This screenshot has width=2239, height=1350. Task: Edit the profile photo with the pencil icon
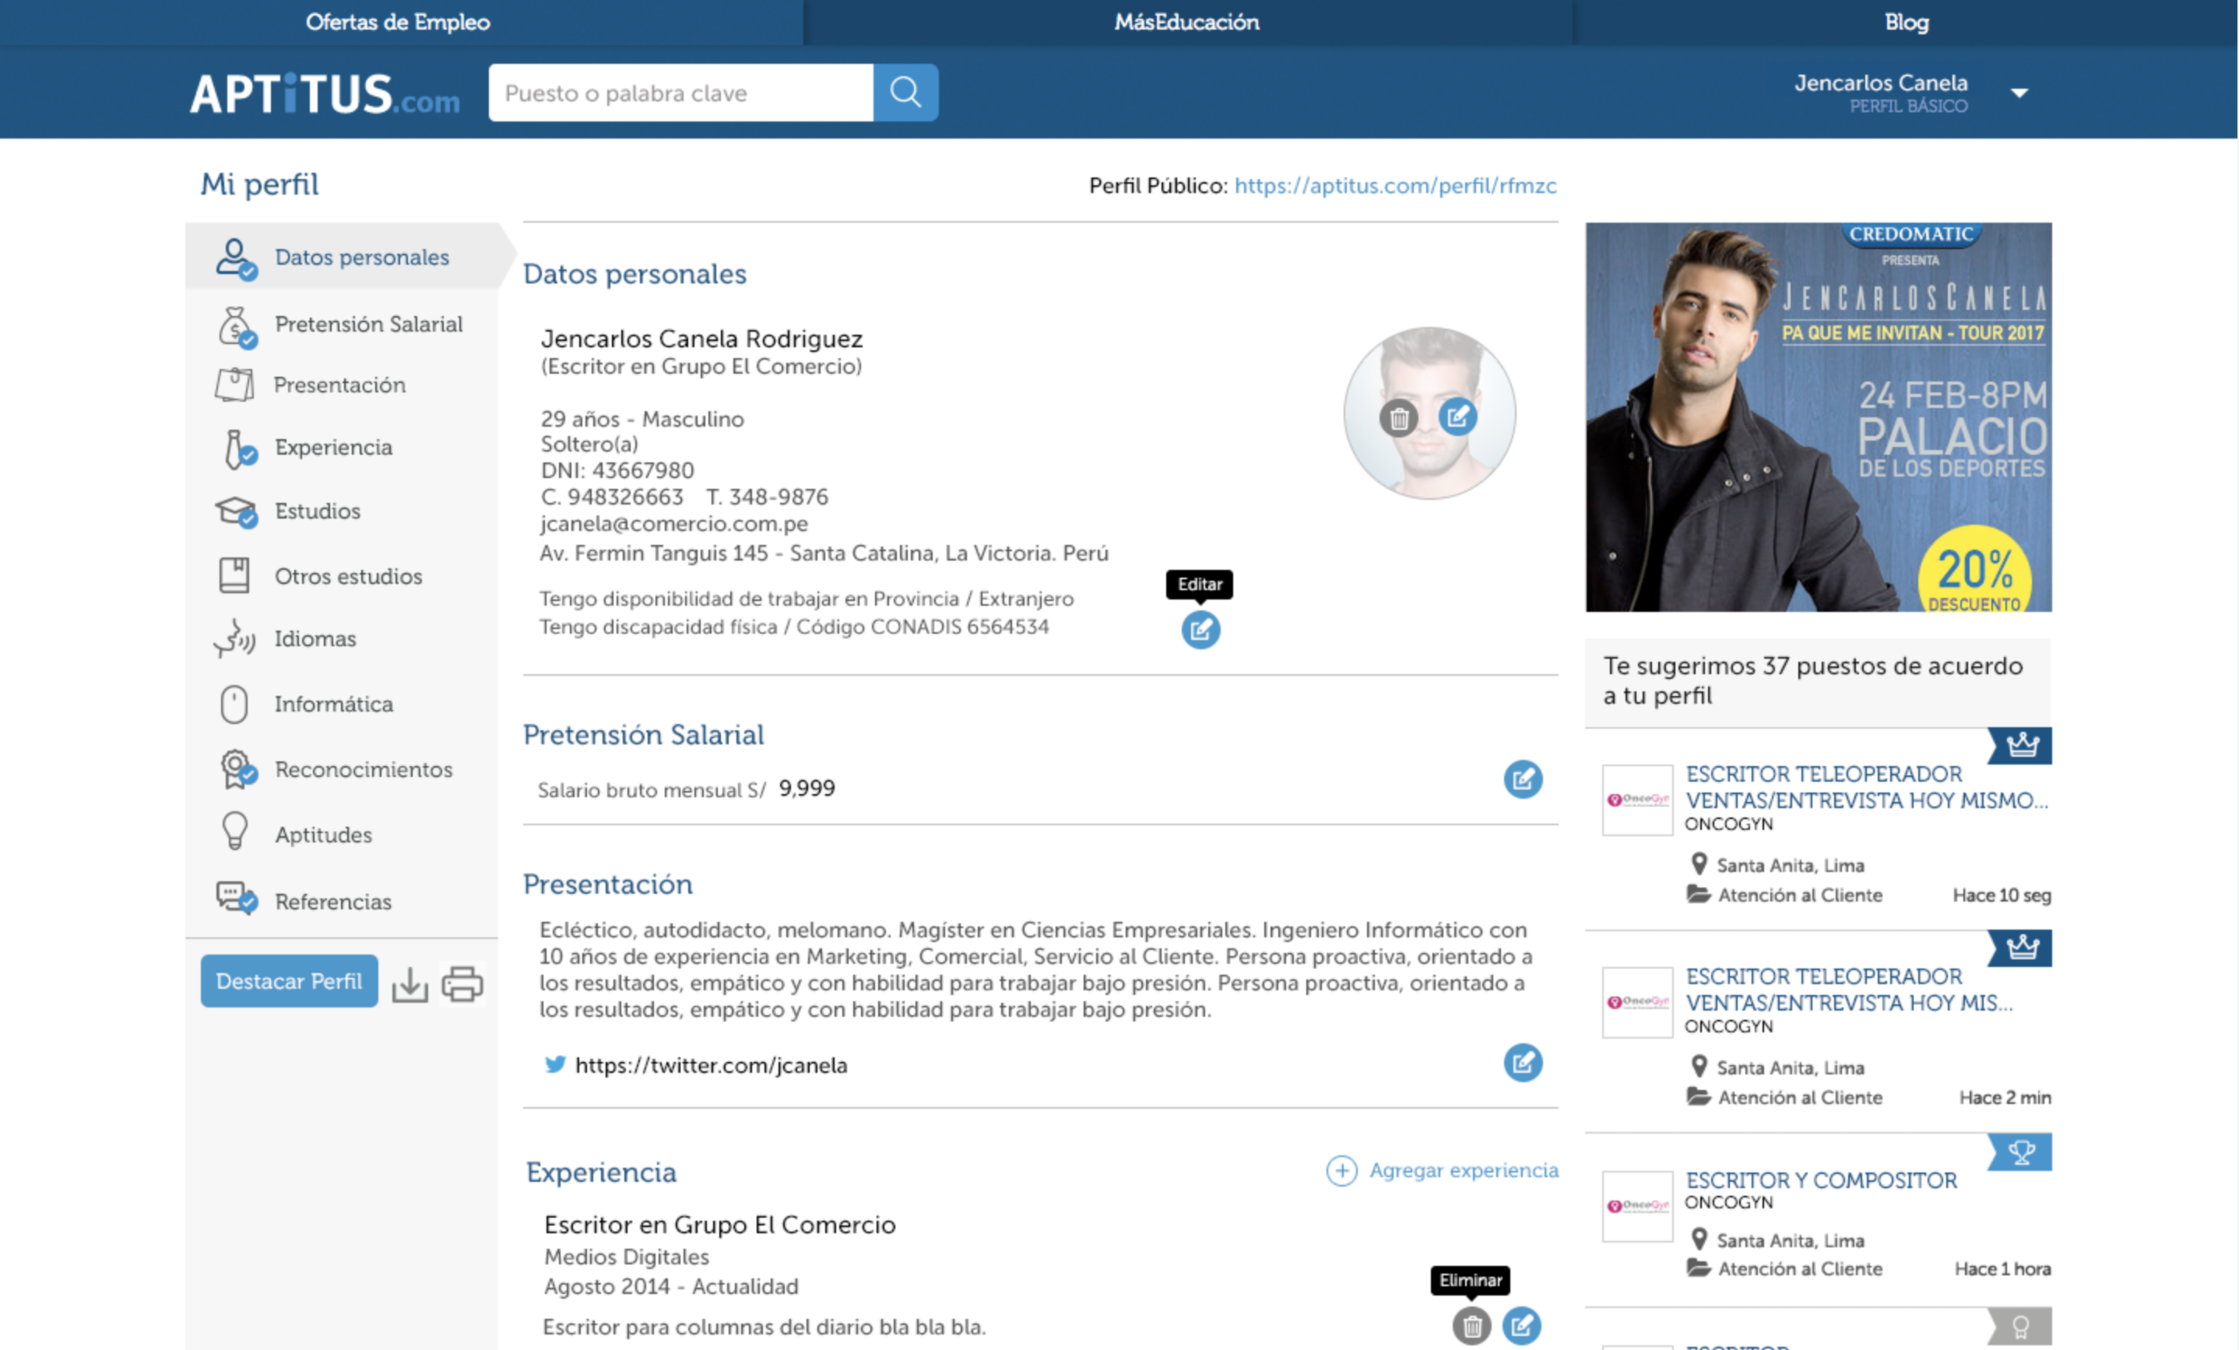point(1457,415)
